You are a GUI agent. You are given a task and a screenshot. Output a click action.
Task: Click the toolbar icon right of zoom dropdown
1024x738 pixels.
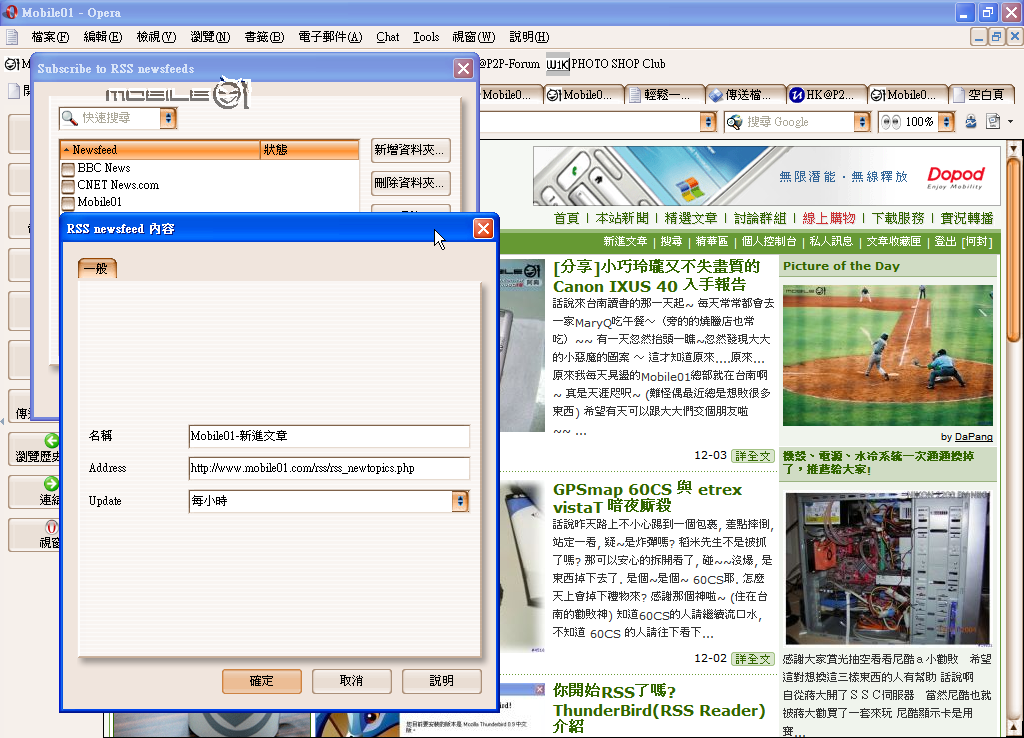(x=971, y=121)
